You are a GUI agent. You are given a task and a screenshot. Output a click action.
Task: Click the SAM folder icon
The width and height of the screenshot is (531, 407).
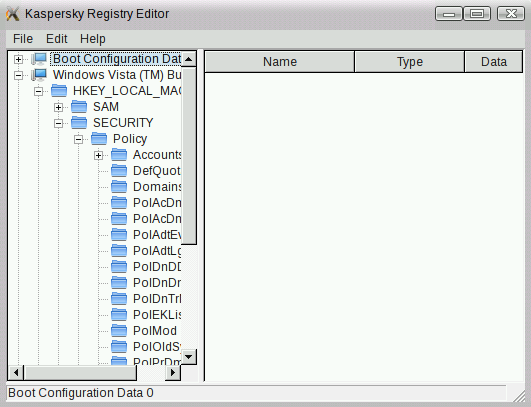pos(79,107)
